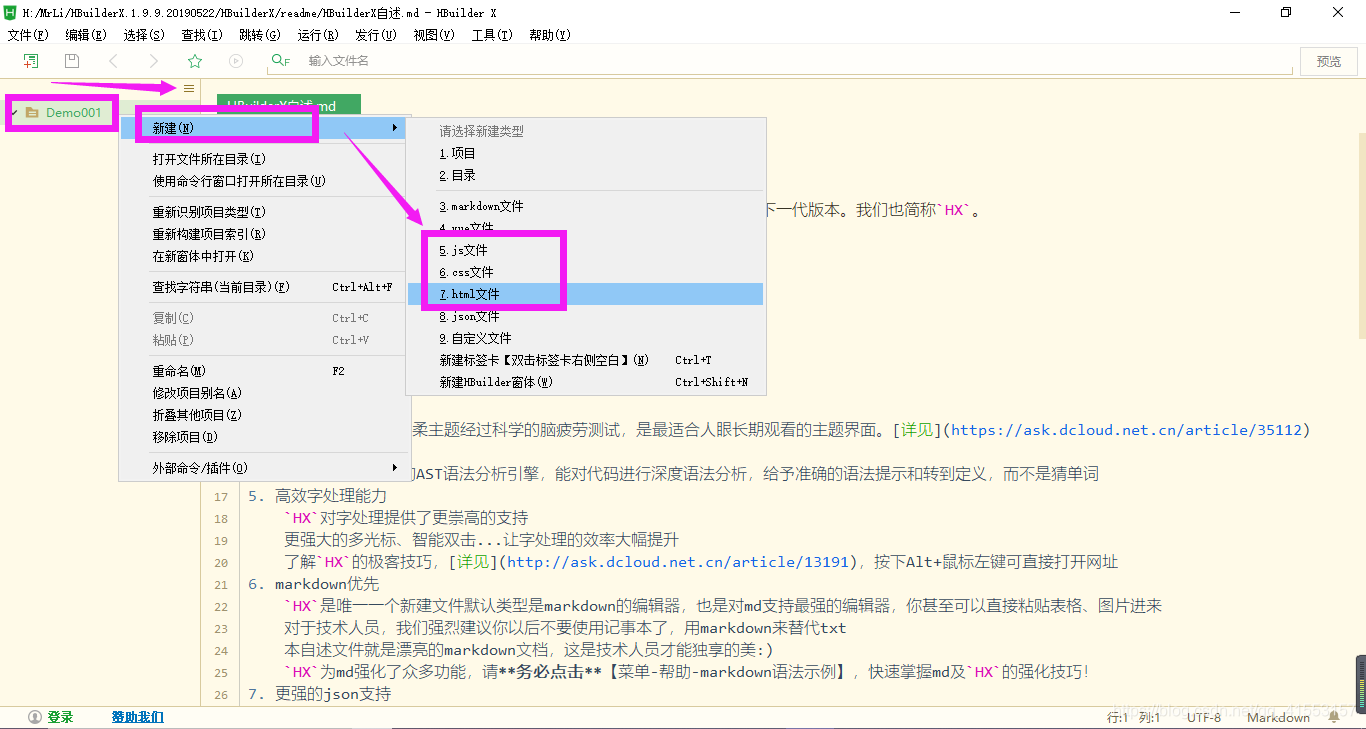Click the UTF-8 encoding selector
1366x729 pixels.
pos(1204,718)
